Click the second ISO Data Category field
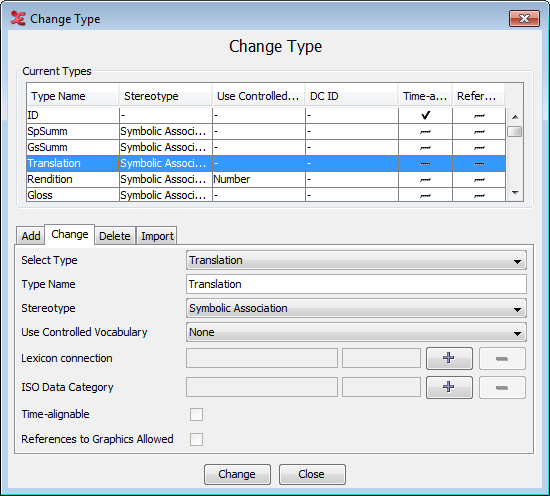Image resolution: width=550 pixels, height=496 pixels. [x=381, y=387]
